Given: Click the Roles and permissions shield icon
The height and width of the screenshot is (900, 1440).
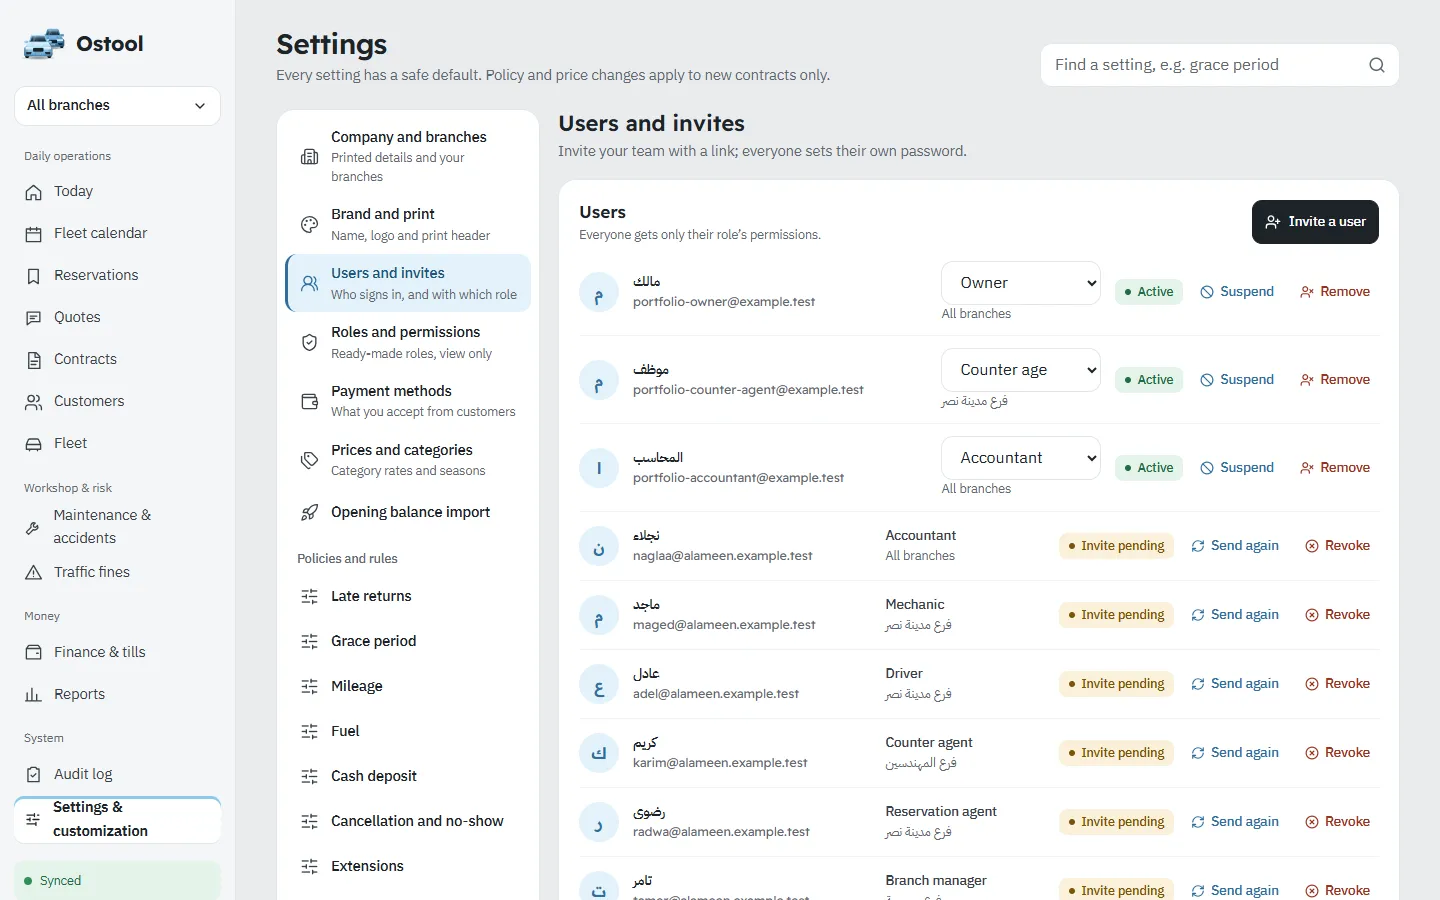Looking at the screenshot, I should pyautogui.click(x=310, y=343).
